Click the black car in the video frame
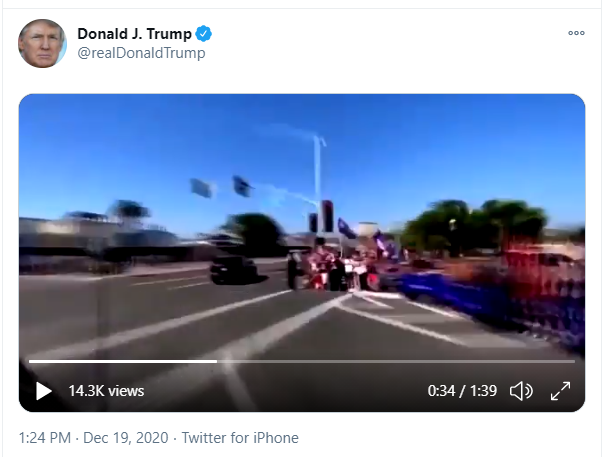Image resolution: width=615 pixels, height=457 pixels. pyautogui.click(x=233, y=269)
